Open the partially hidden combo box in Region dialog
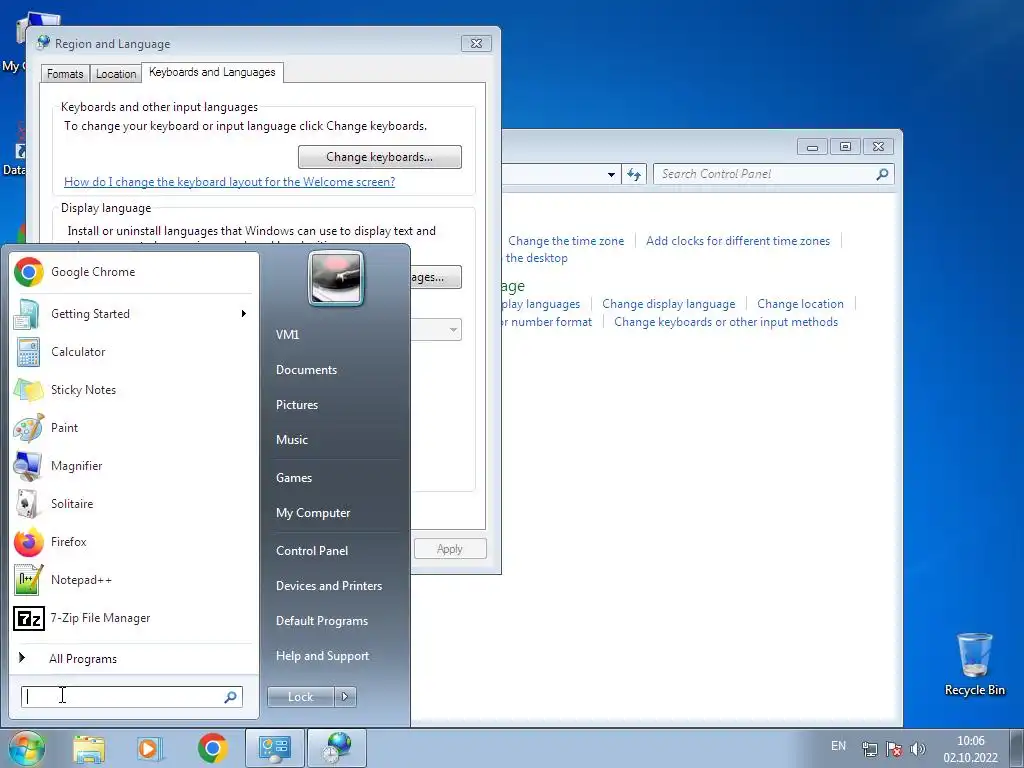Image resolution: width=1024 pixels, height=768 pixels. (x=436, y=330)
